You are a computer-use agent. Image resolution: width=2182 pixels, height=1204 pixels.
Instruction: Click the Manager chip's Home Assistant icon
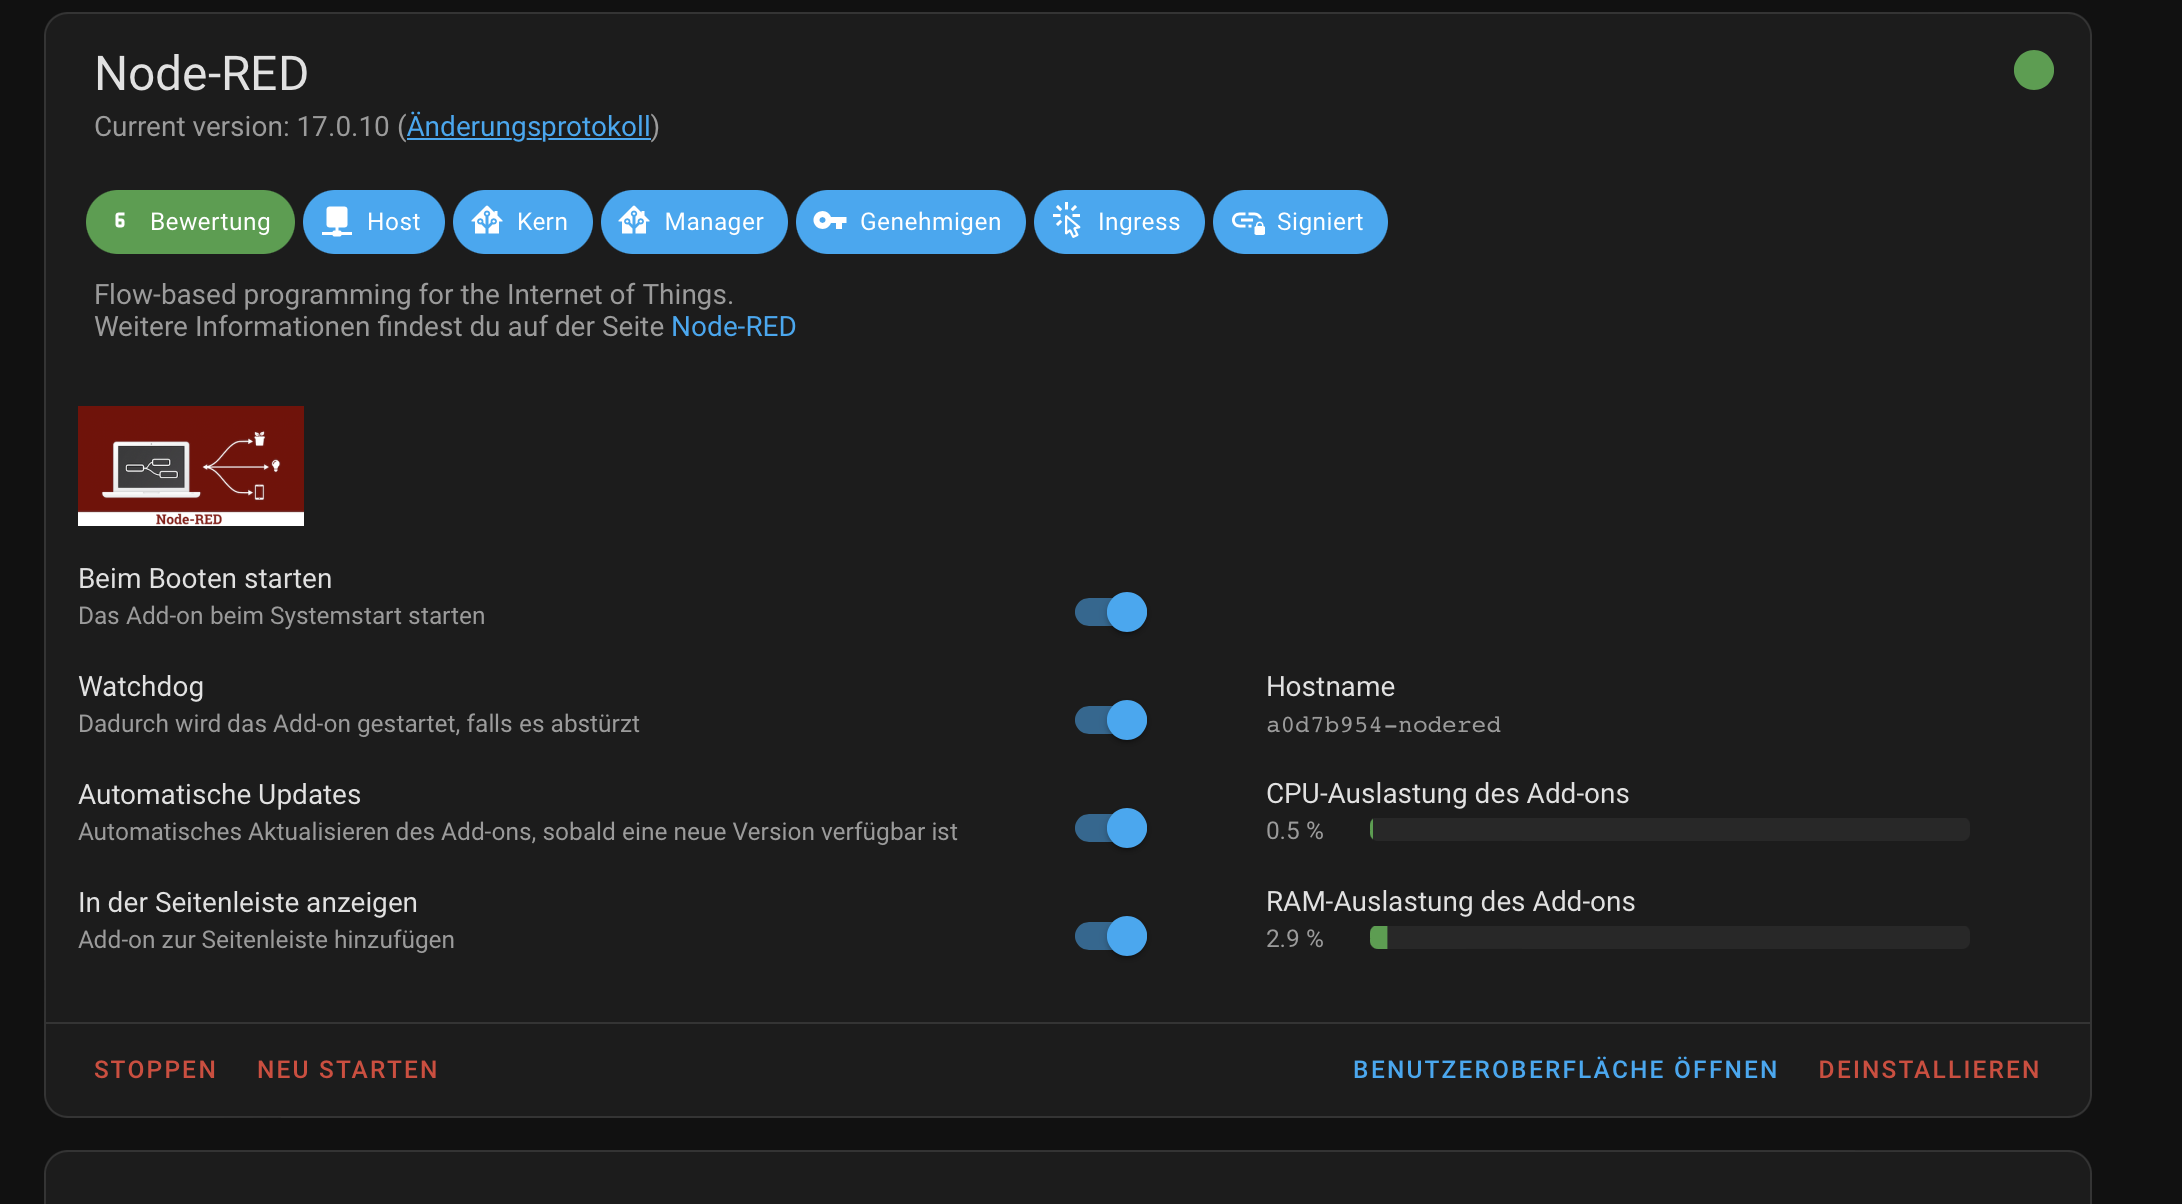point(635,221)
